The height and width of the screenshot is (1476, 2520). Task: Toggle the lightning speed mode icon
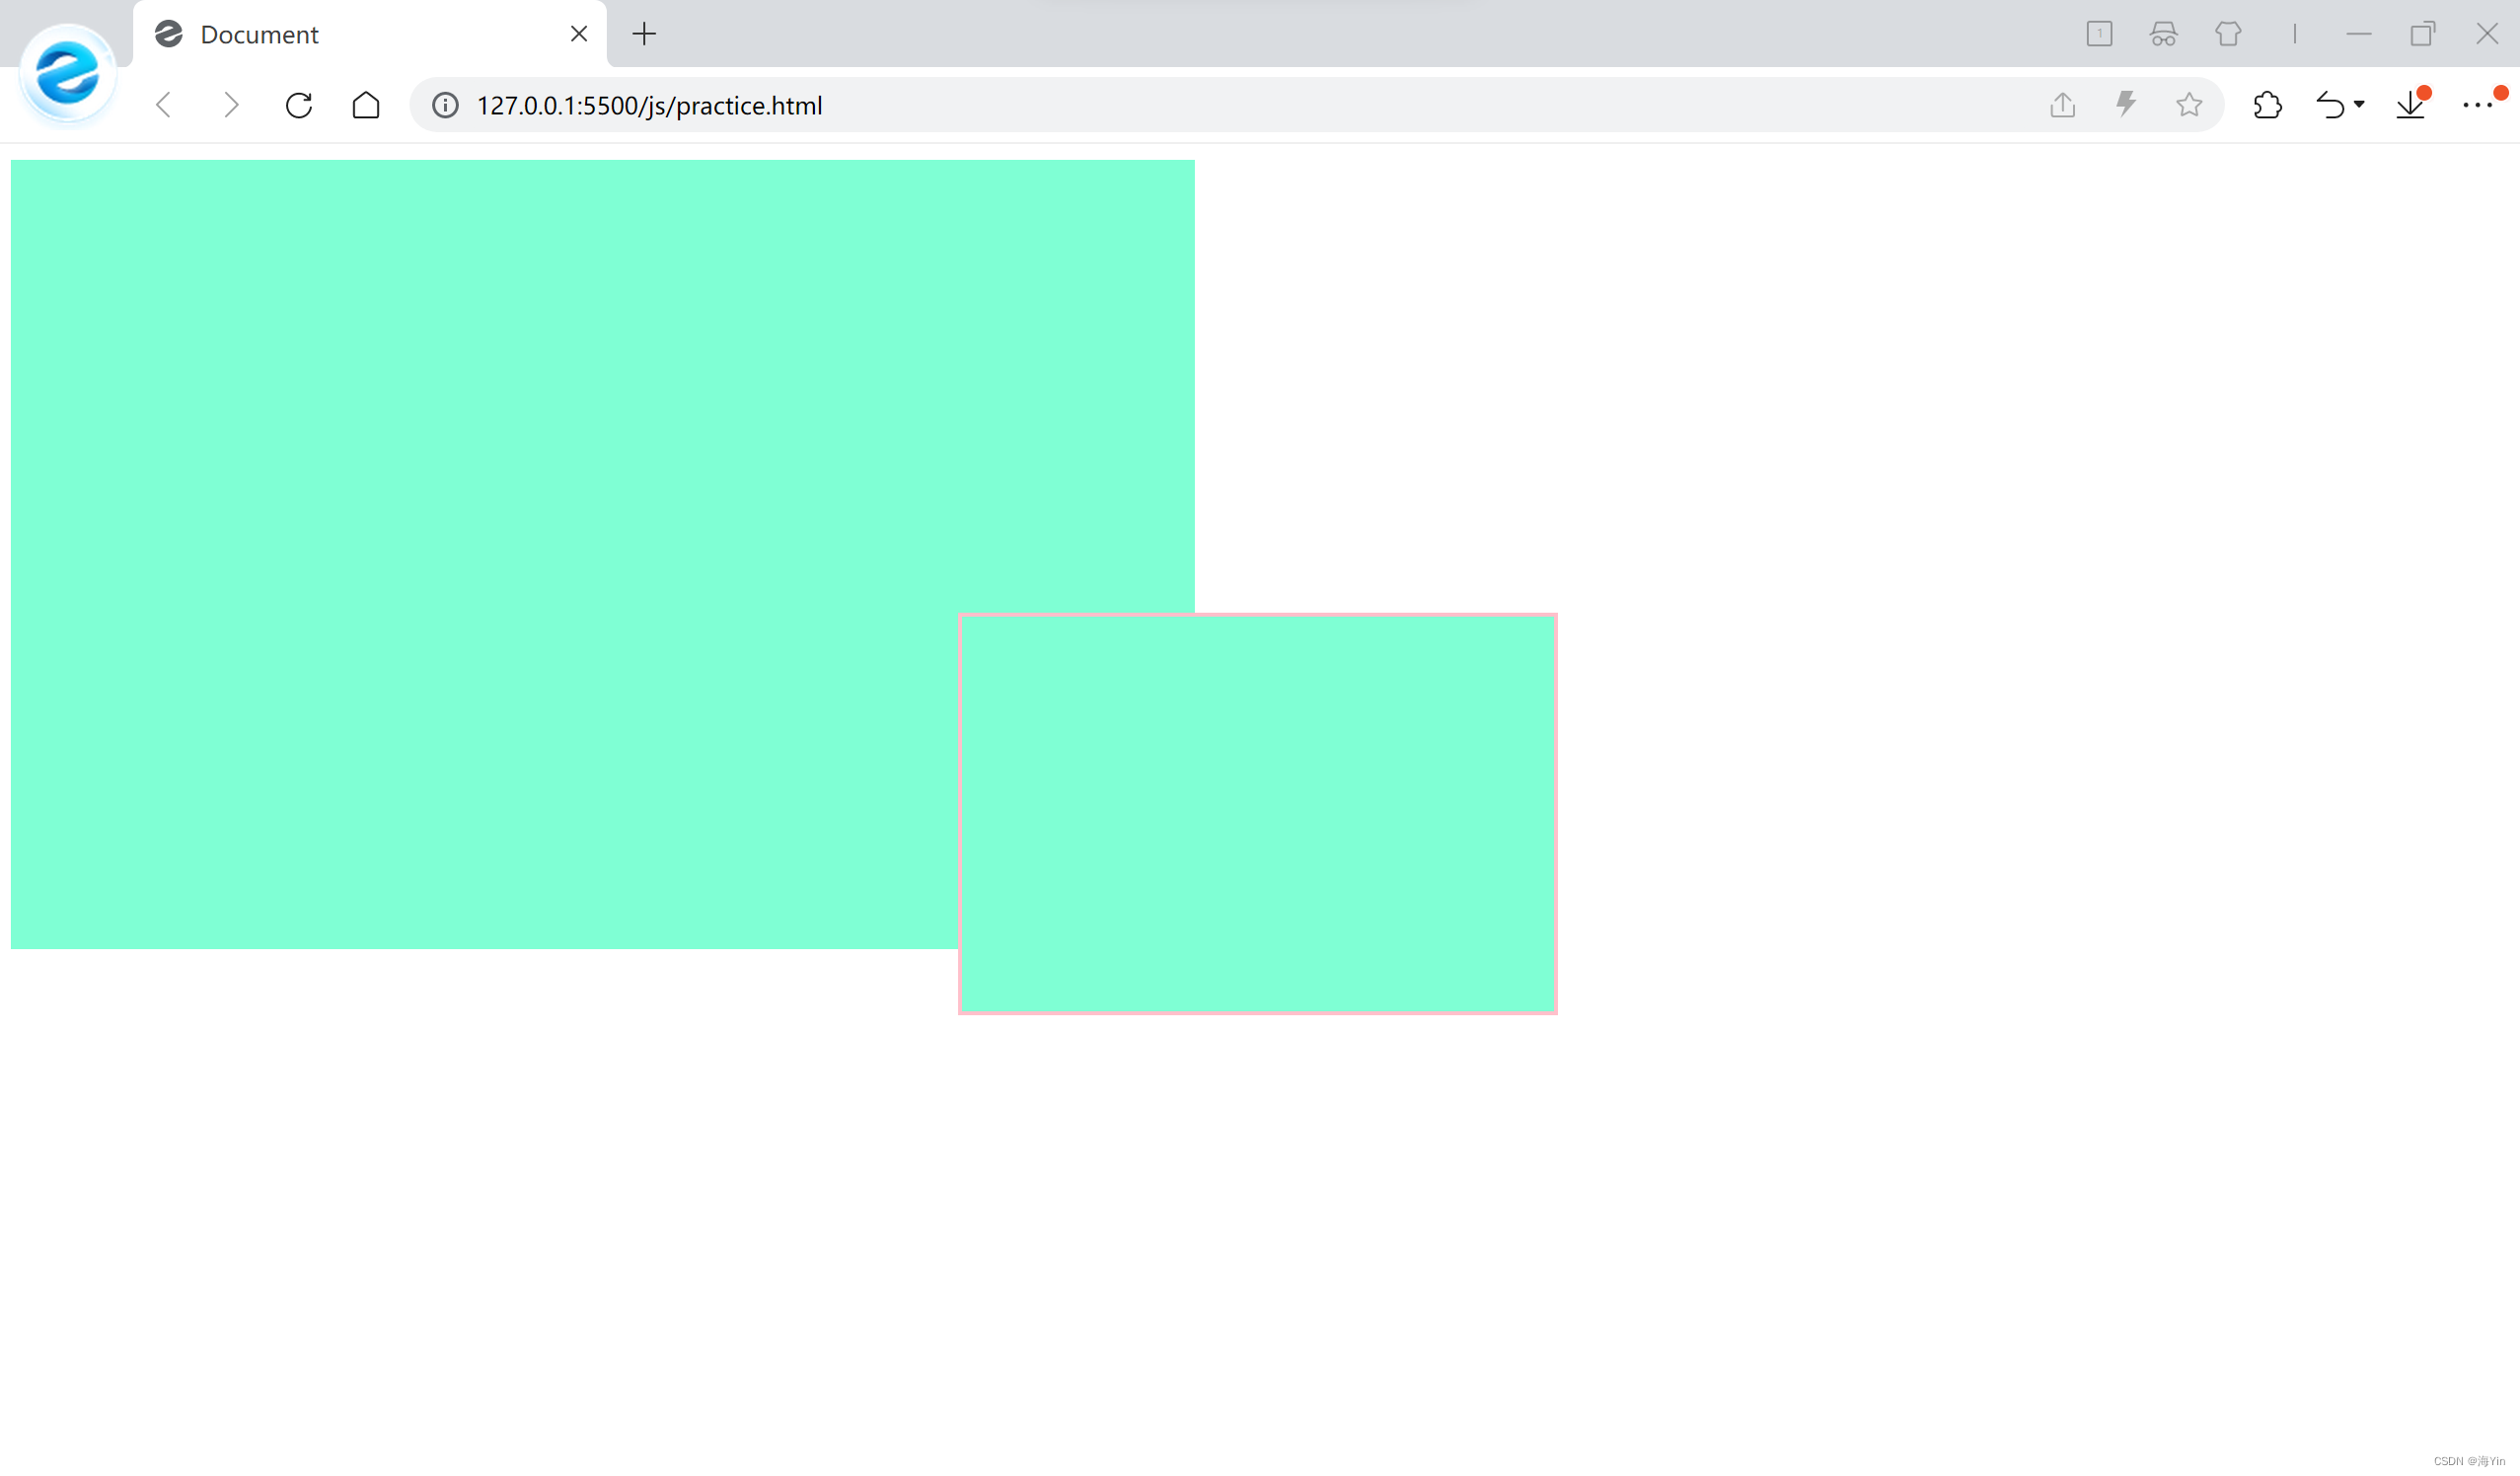(x=2126, y=104)
